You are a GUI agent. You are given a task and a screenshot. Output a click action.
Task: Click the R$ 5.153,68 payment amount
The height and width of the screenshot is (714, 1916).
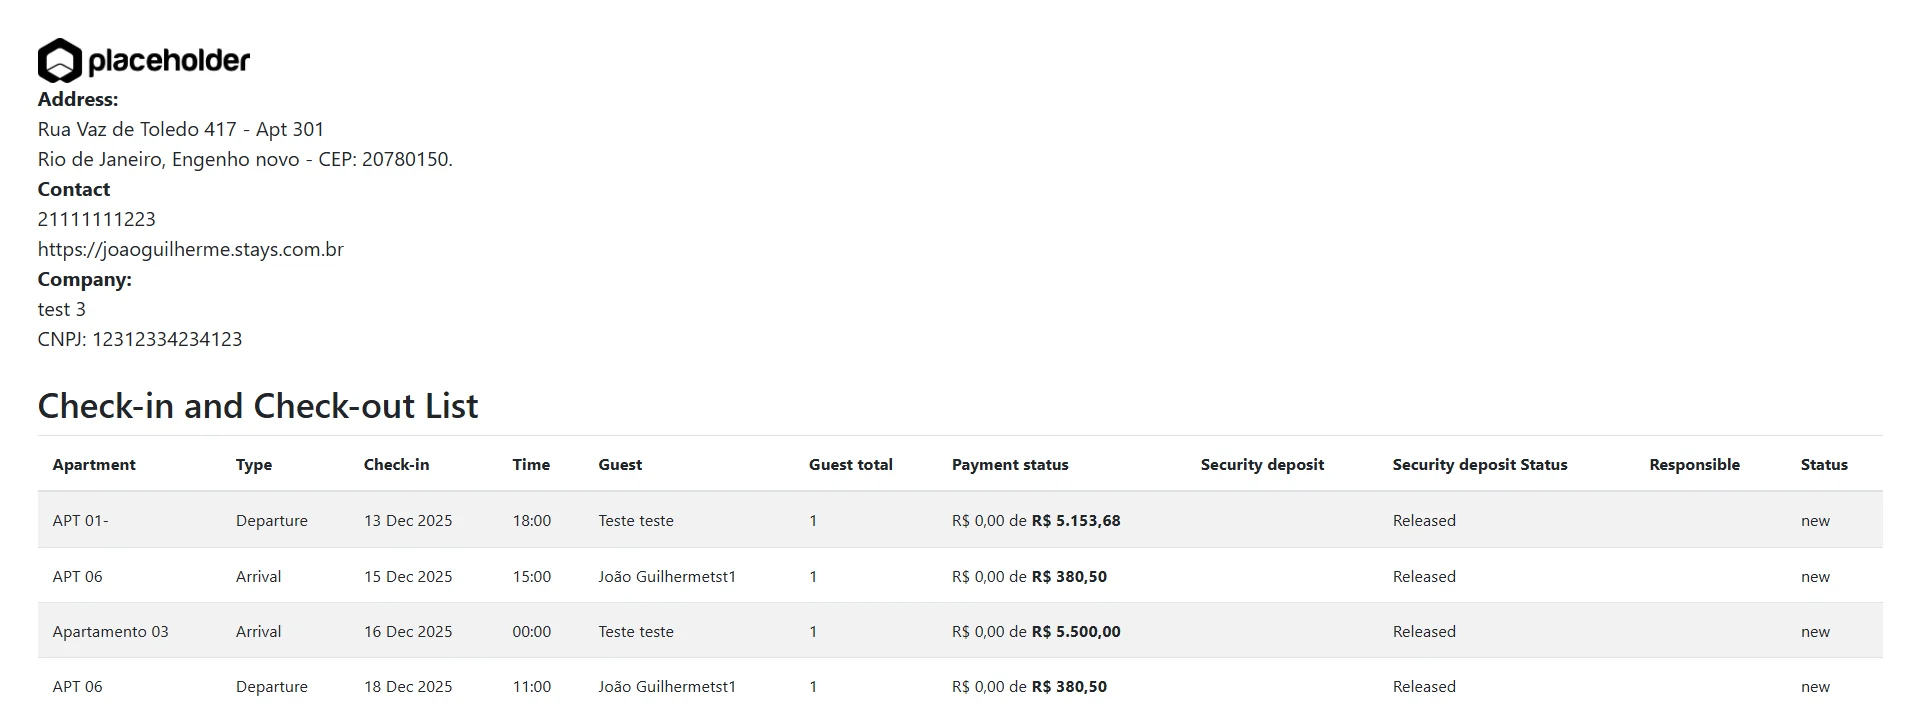(1076, 520)
